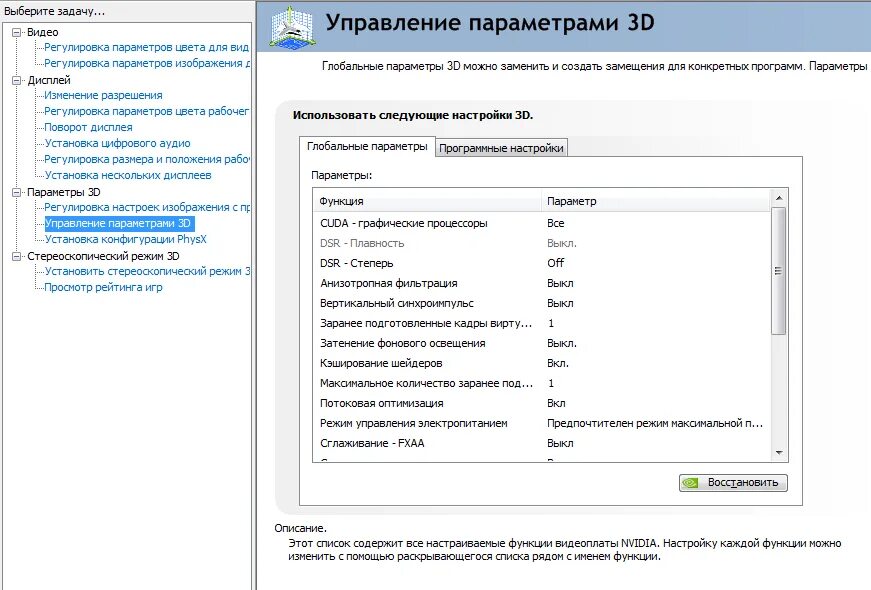Image resolution: width=871 pixels, height=590 pixels.
Task: Switch to the Глобальные параметры tab
Action: coord(367,147)
